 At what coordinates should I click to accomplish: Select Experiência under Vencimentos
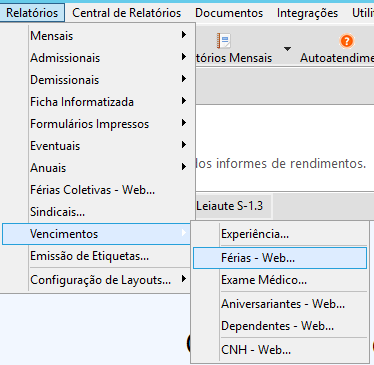(x=280, y=234)
